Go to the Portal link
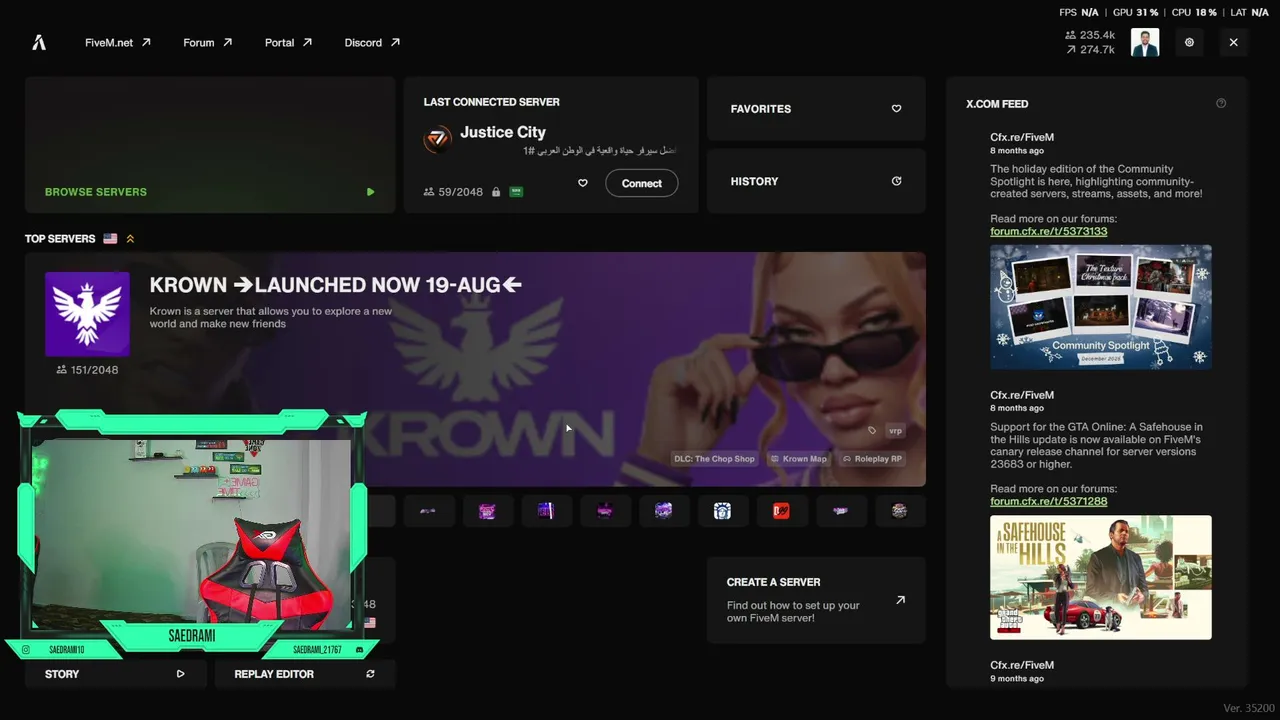Viewport: 1280px width, 720px height. click(289, 43)
